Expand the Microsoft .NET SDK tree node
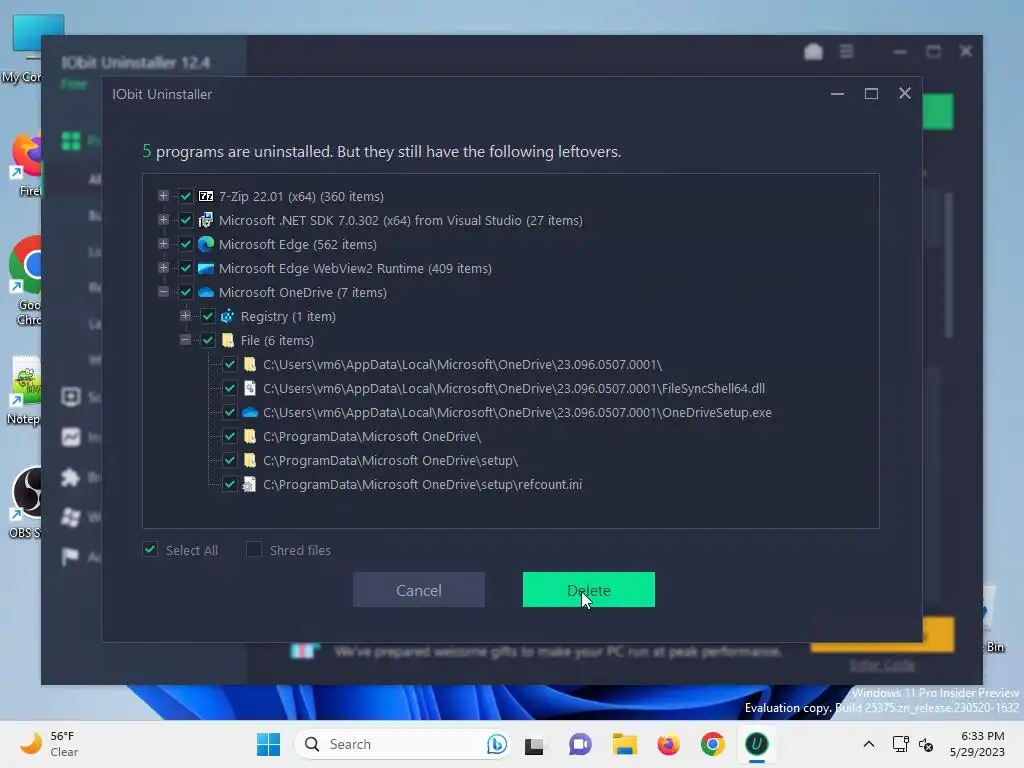 tap(163, 220)
